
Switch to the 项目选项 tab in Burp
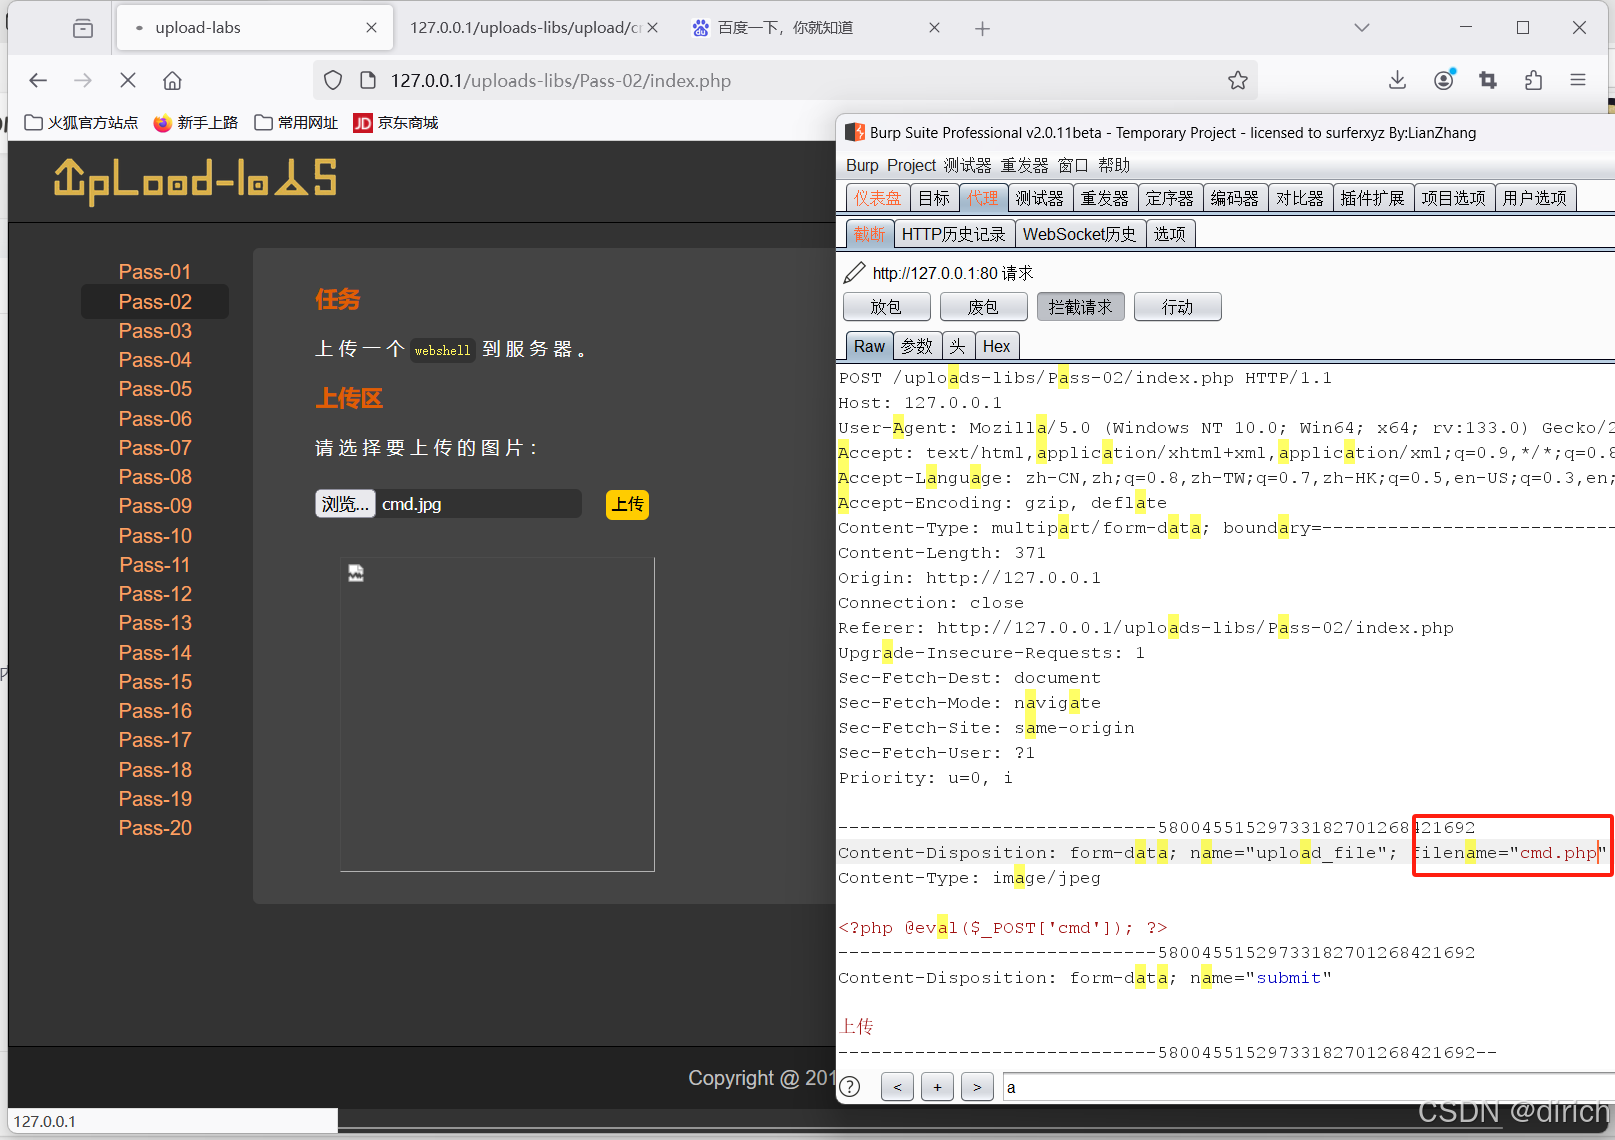click(x=1453, y=198)
